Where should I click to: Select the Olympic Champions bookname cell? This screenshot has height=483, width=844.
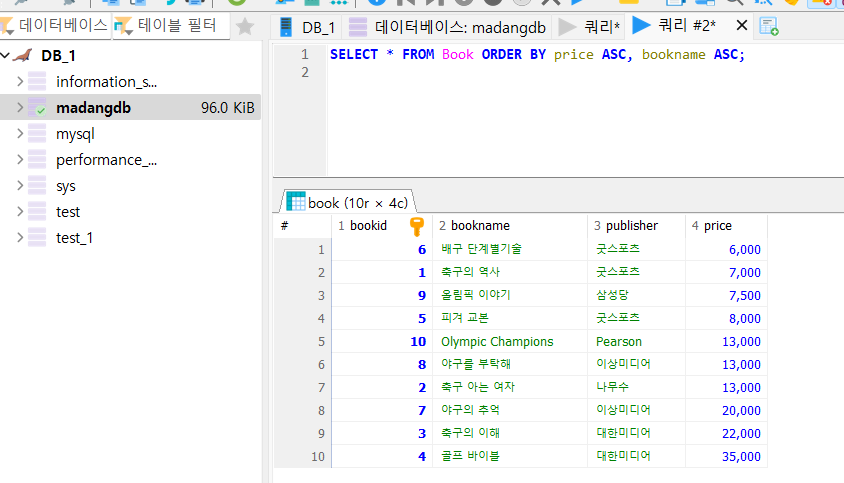click(510, 341)
